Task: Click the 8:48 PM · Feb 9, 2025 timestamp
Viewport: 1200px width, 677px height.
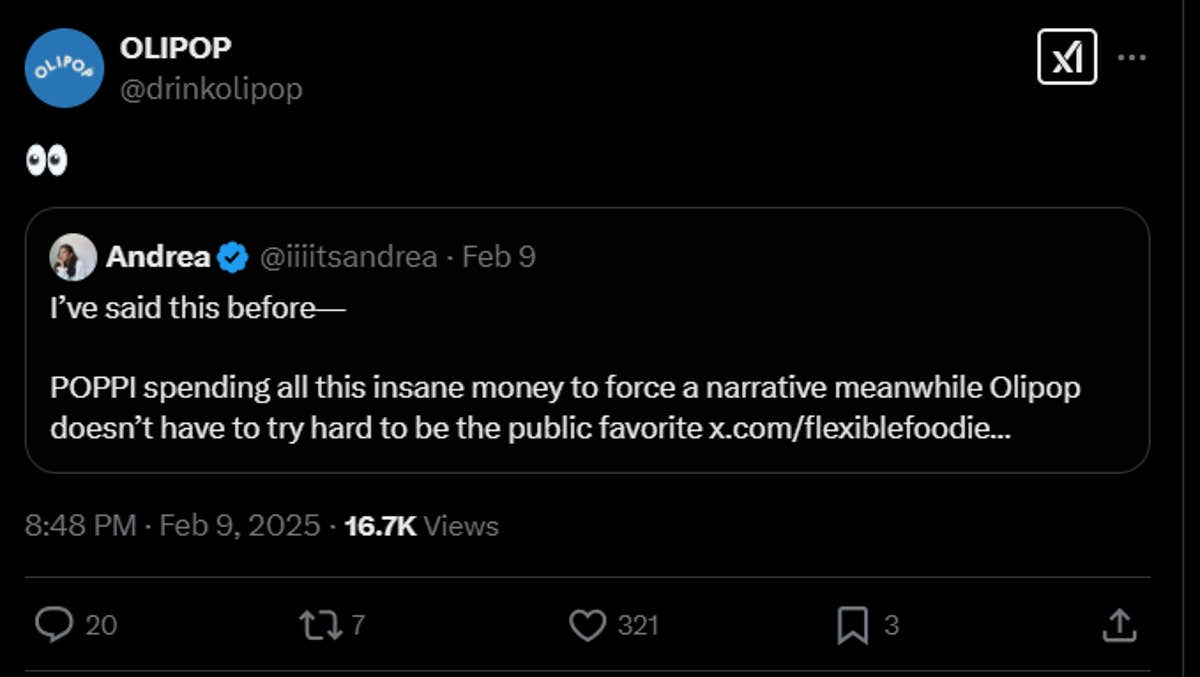Action: pos(172,525)
